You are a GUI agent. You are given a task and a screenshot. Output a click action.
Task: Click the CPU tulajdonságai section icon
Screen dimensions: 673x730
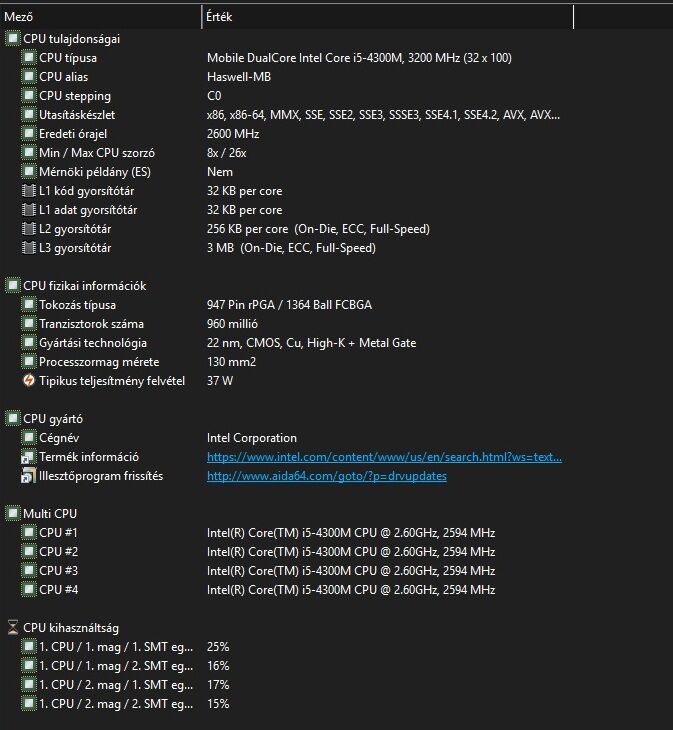(13, 38)
